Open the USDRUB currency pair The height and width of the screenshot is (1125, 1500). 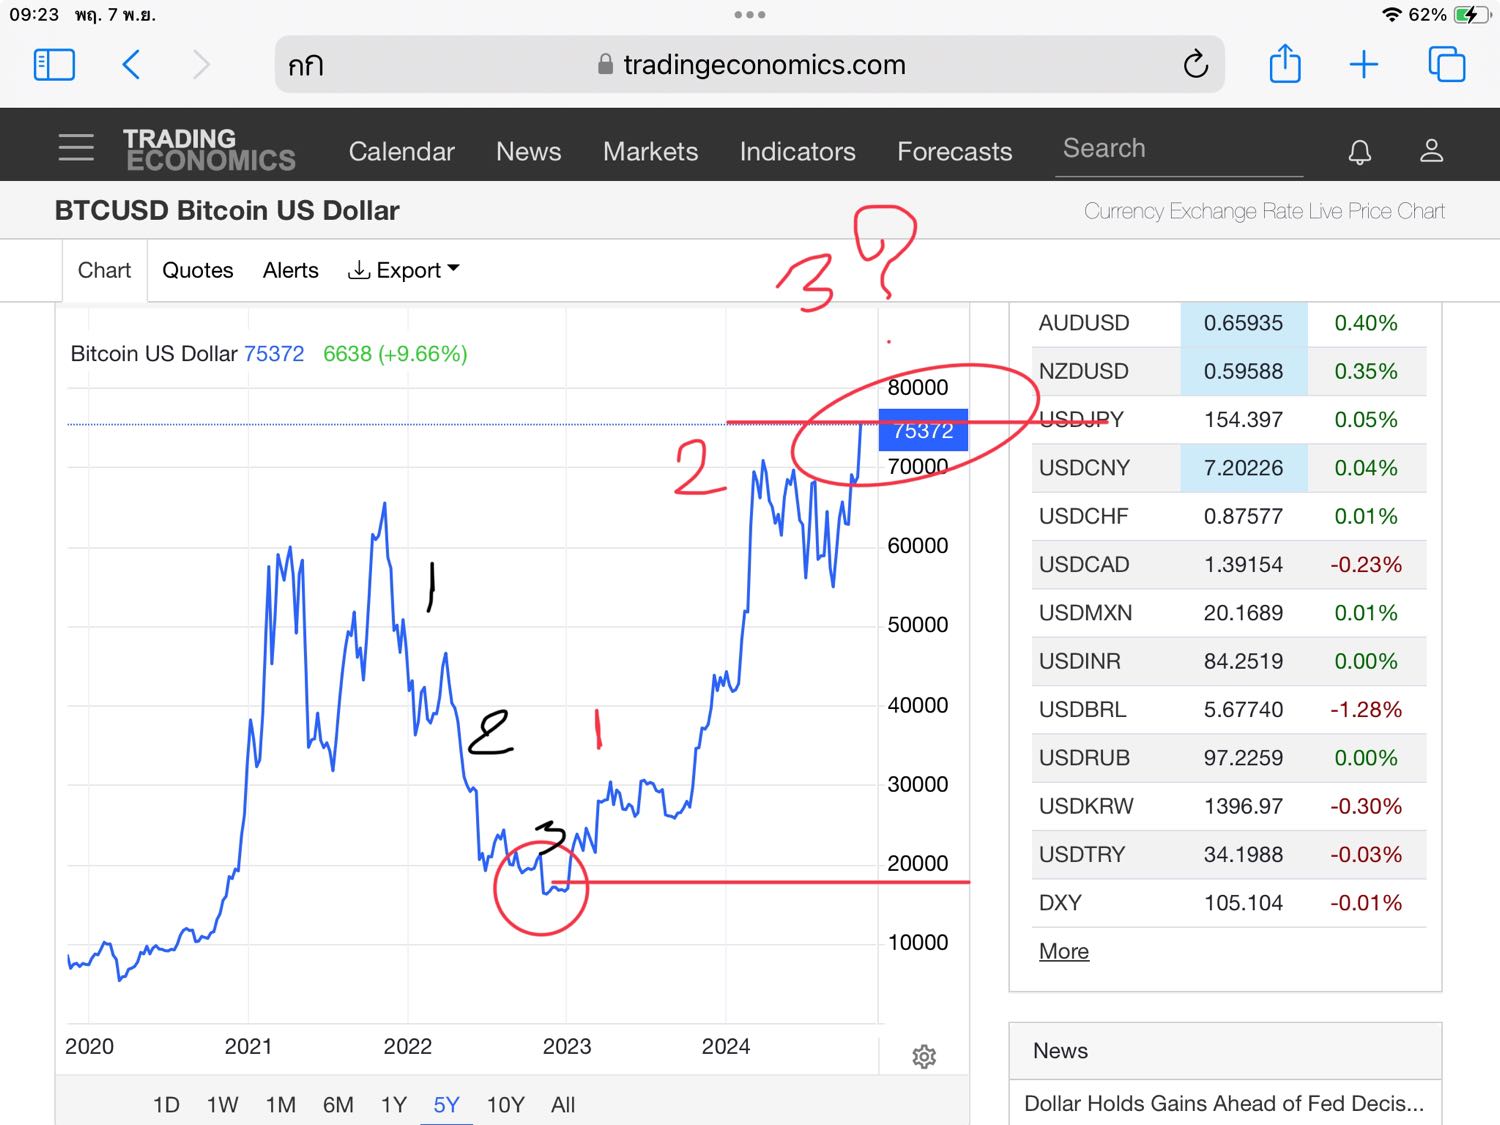(1084, 758)
